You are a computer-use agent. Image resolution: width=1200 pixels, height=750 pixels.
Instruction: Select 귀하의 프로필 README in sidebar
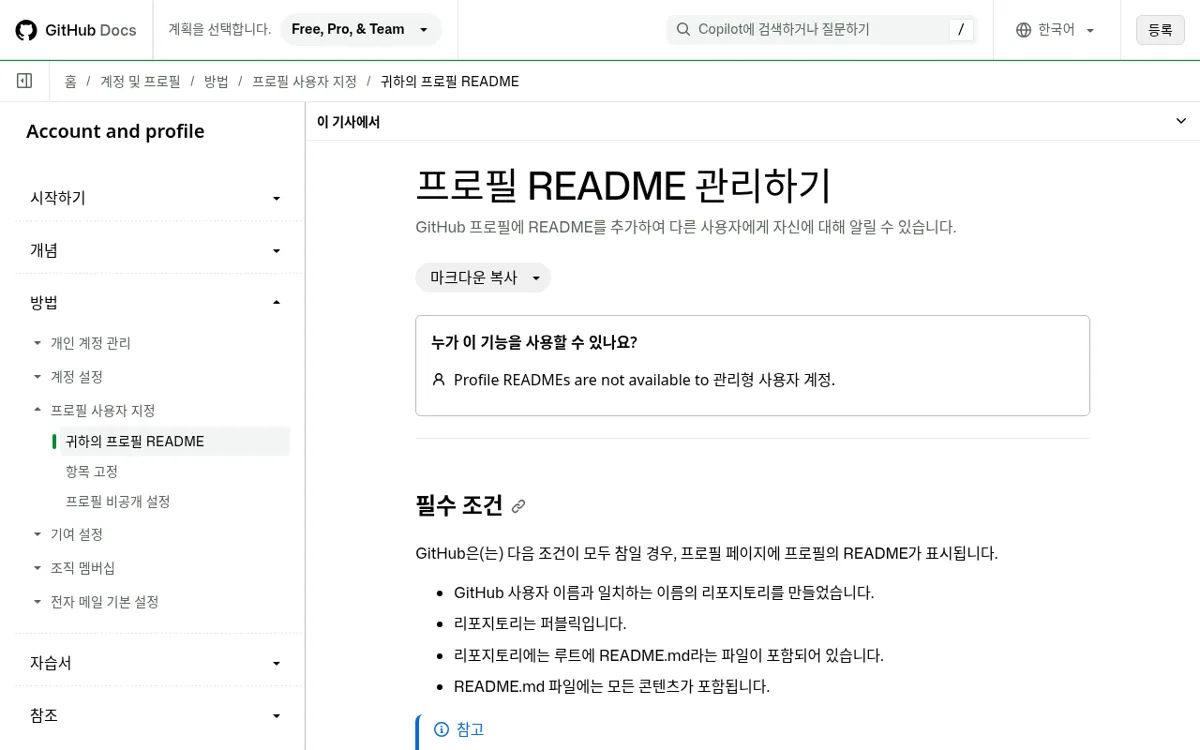(175, 441)
